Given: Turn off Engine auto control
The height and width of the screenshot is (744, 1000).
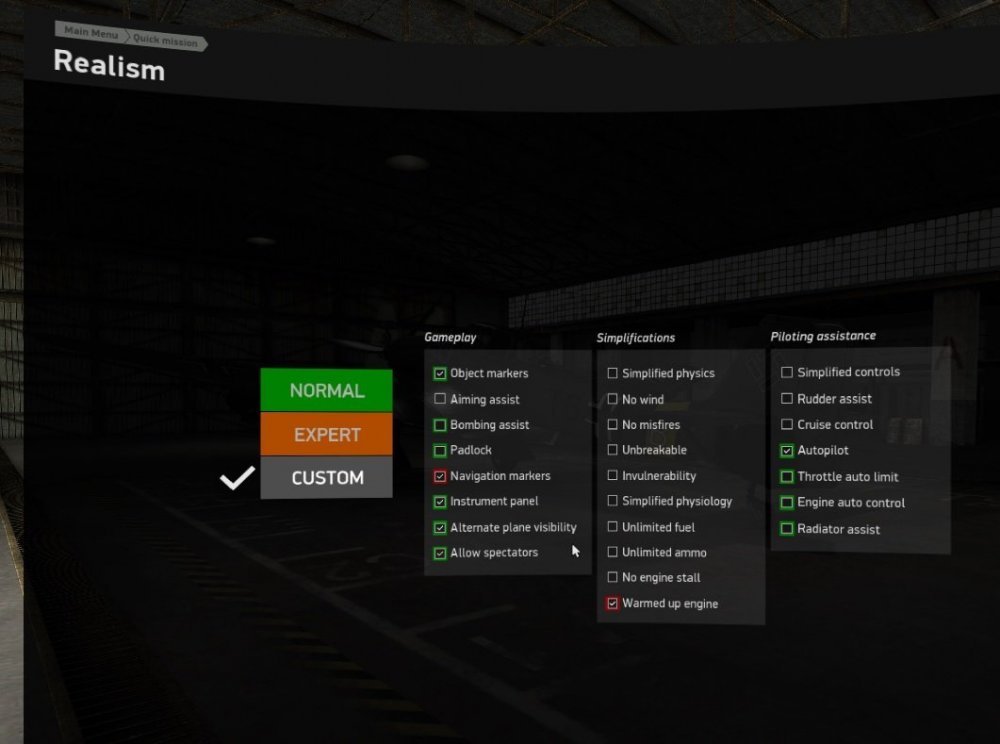Looking at the screenshot, I should pos(787,502).
